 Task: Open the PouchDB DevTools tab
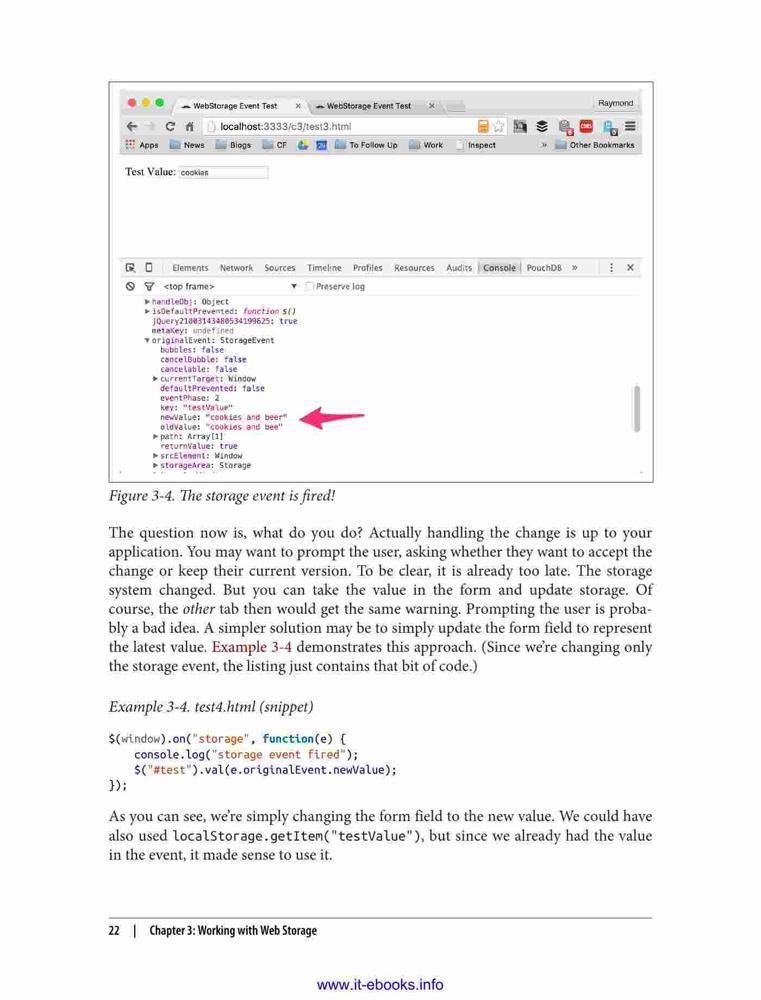pos(544,268)
